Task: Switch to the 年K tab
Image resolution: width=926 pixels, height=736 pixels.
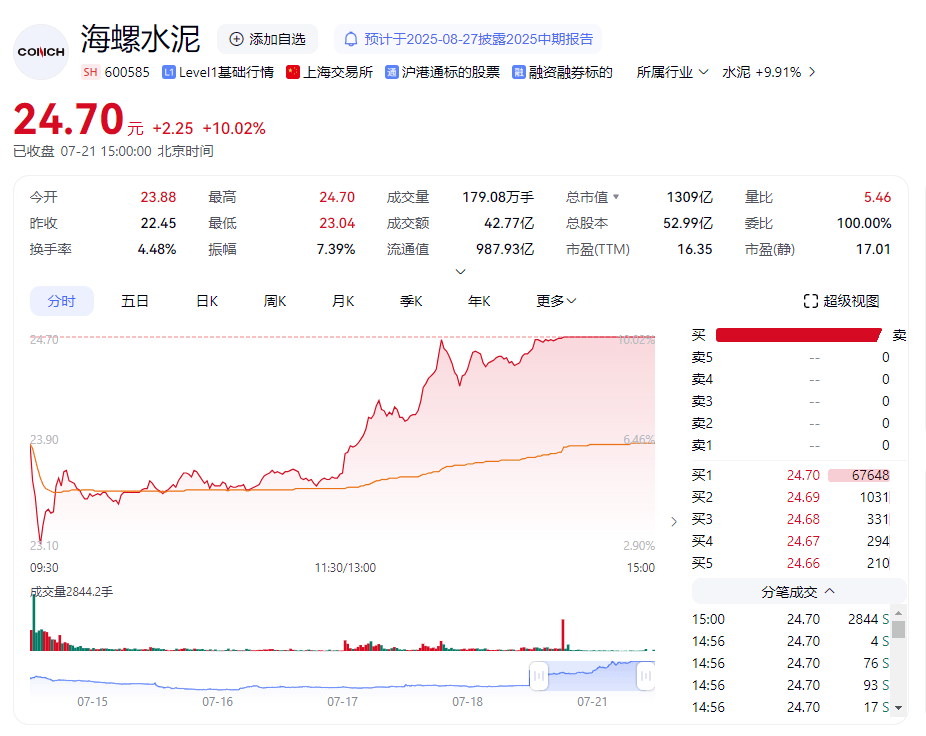Action: 479,301
